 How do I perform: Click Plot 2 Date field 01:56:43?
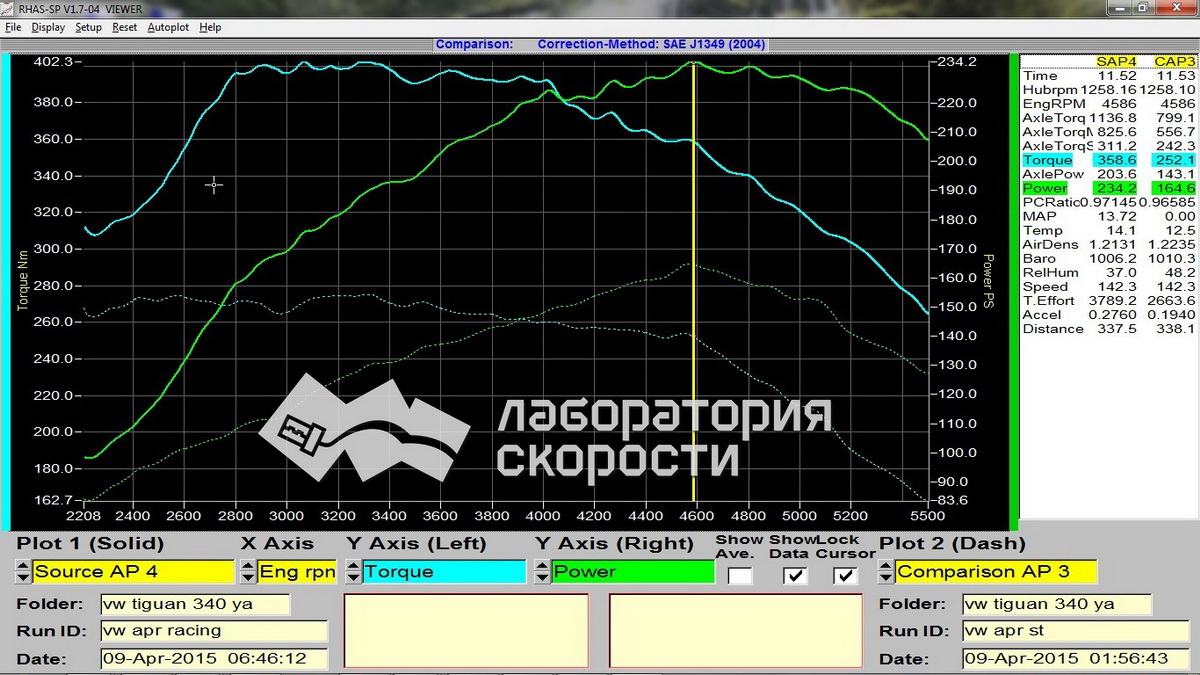click(x=1076, y=659)
